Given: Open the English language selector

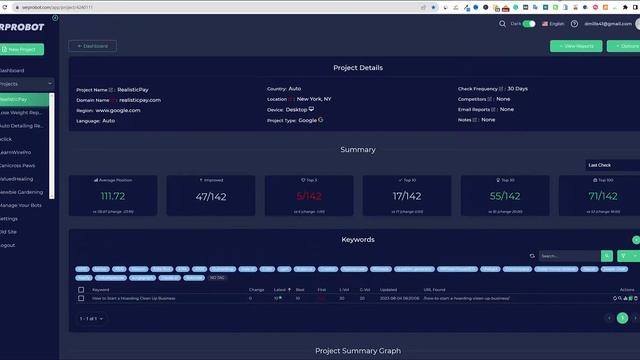Looking at the screenshot, I should [x=553, y=24].
